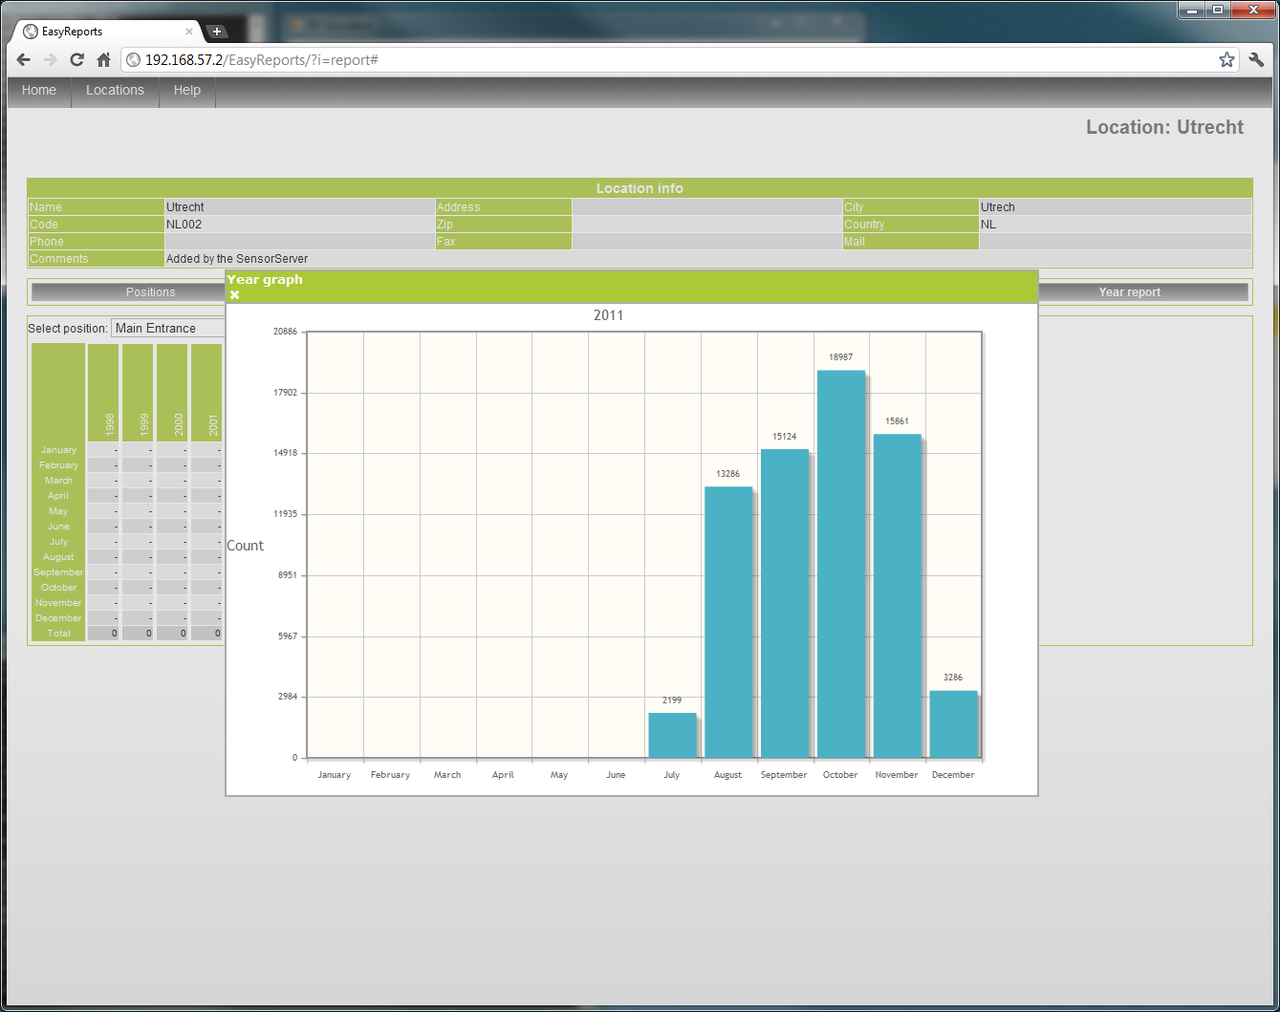Reload the EasyReports page
1280x1012 pixels.
[76, 59]
